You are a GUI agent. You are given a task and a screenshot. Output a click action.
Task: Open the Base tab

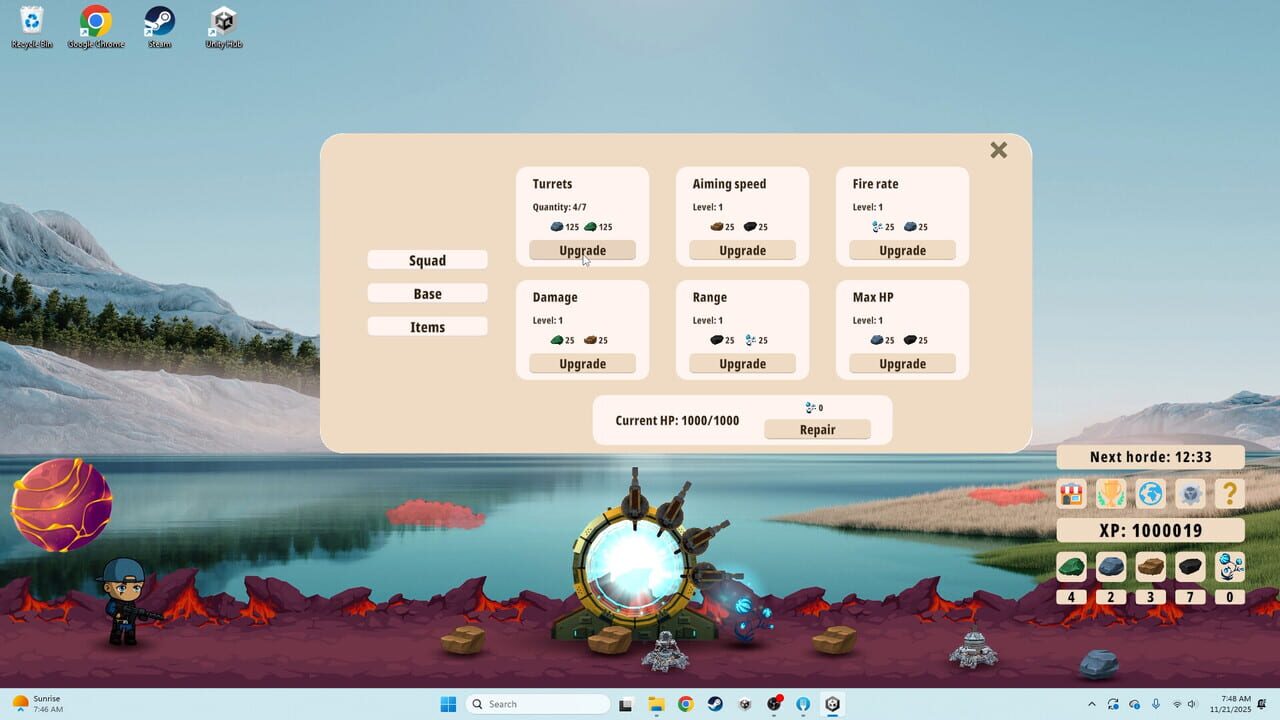(x=427, y=293)
